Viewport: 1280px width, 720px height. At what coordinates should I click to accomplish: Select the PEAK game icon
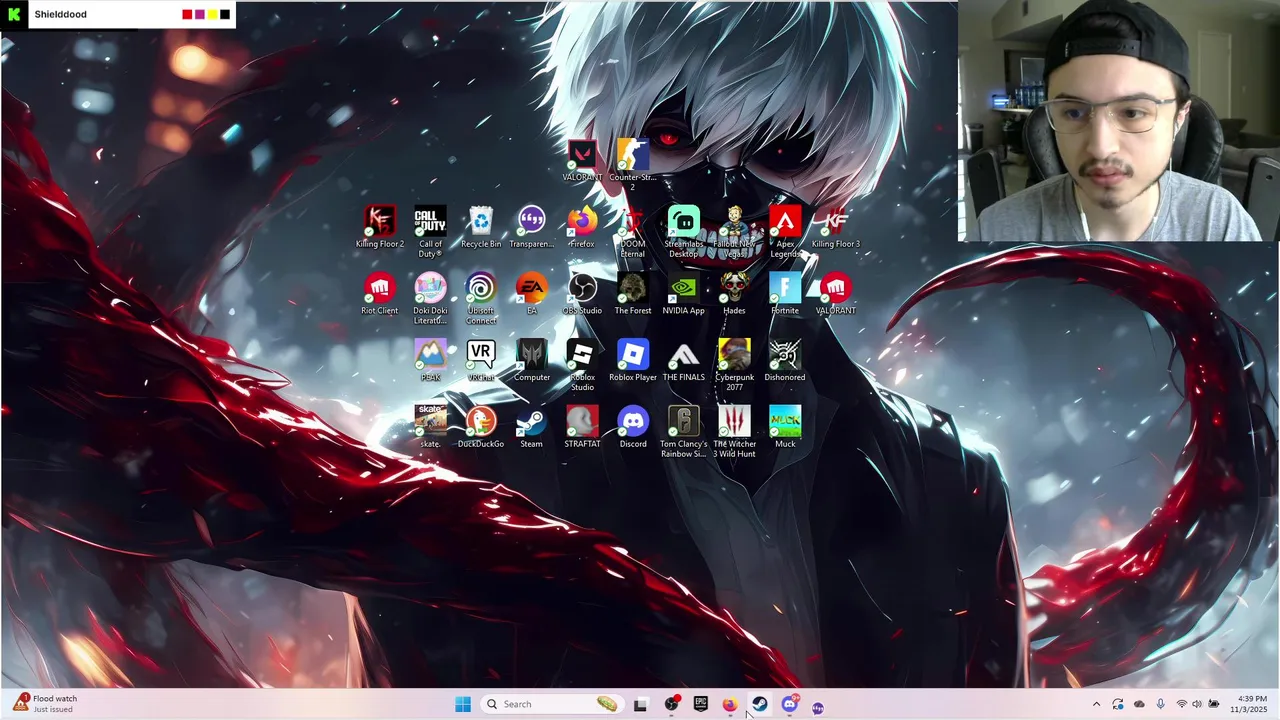[x=430, y=361]
